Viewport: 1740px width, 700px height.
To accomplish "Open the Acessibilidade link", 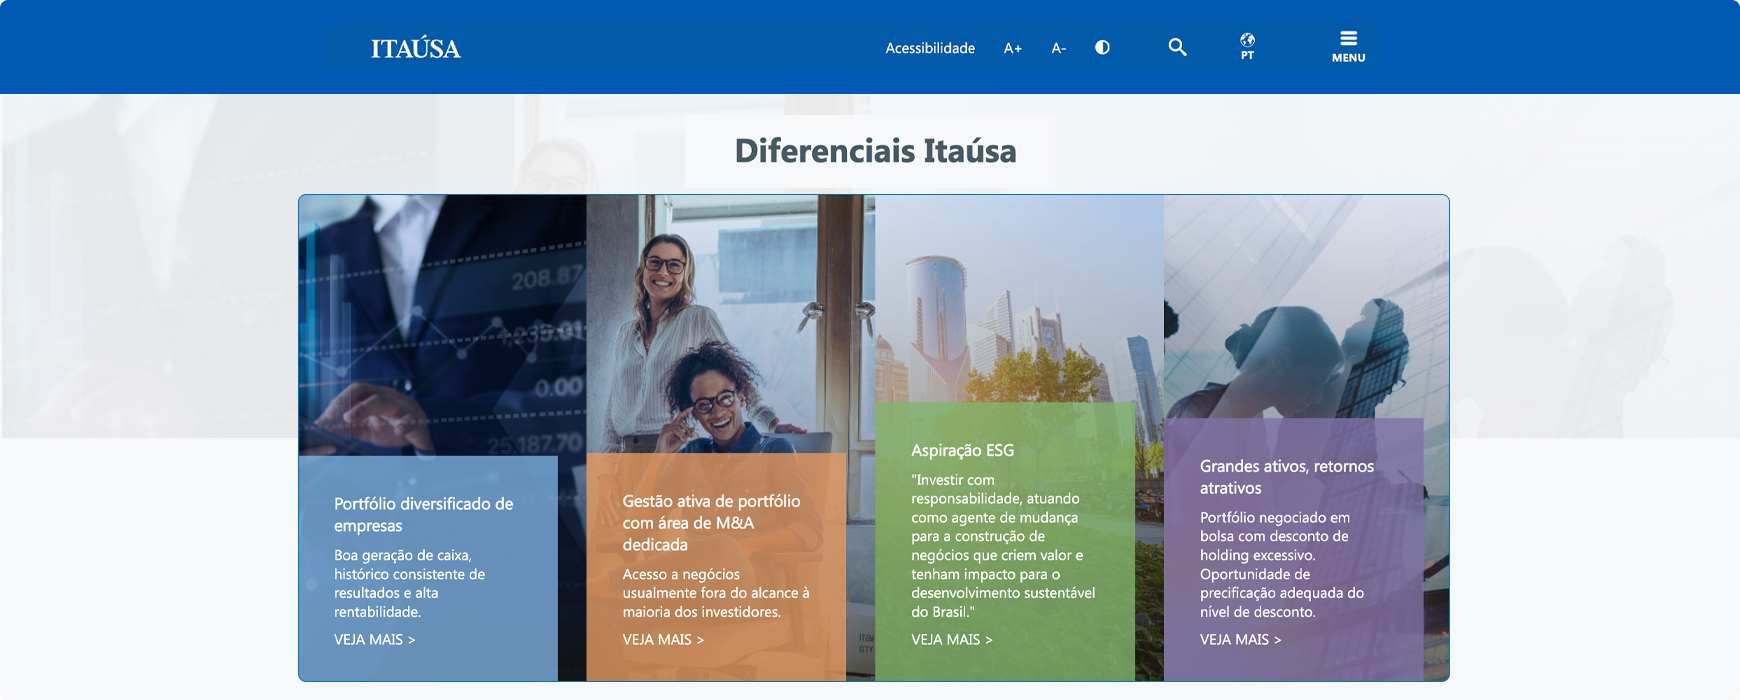I will [x=929, y=48].
